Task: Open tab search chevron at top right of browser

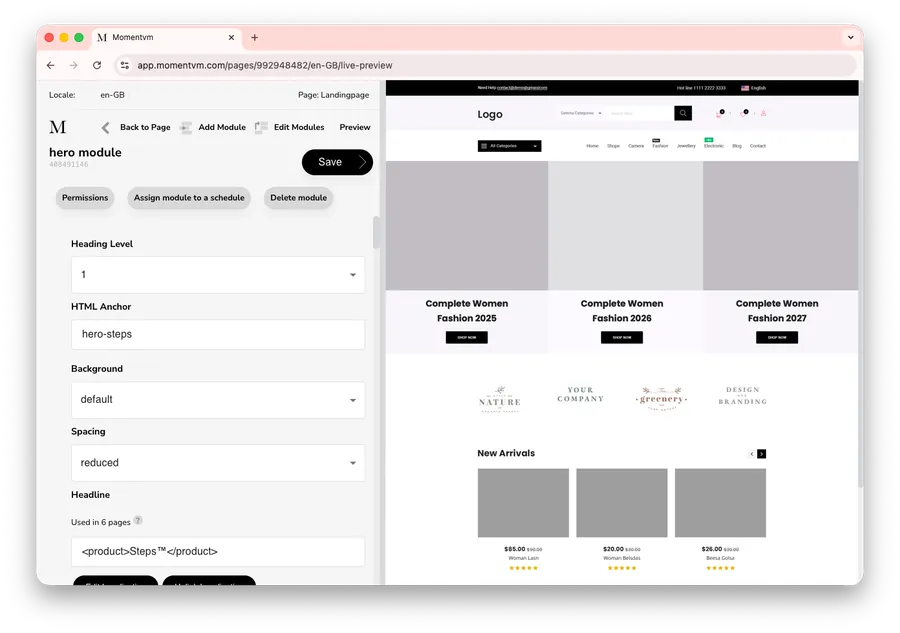Action: [x=851, y=37]
